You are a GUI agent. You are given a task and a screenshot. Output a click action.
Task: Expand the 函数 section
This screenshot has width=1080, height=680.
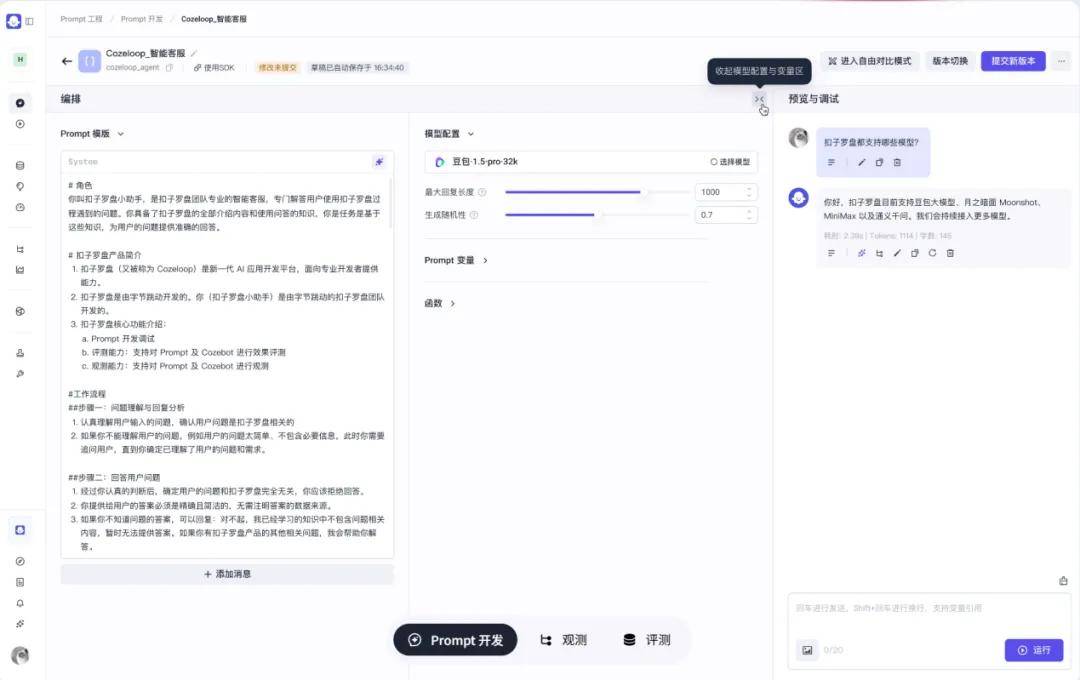tap(440, 303)
